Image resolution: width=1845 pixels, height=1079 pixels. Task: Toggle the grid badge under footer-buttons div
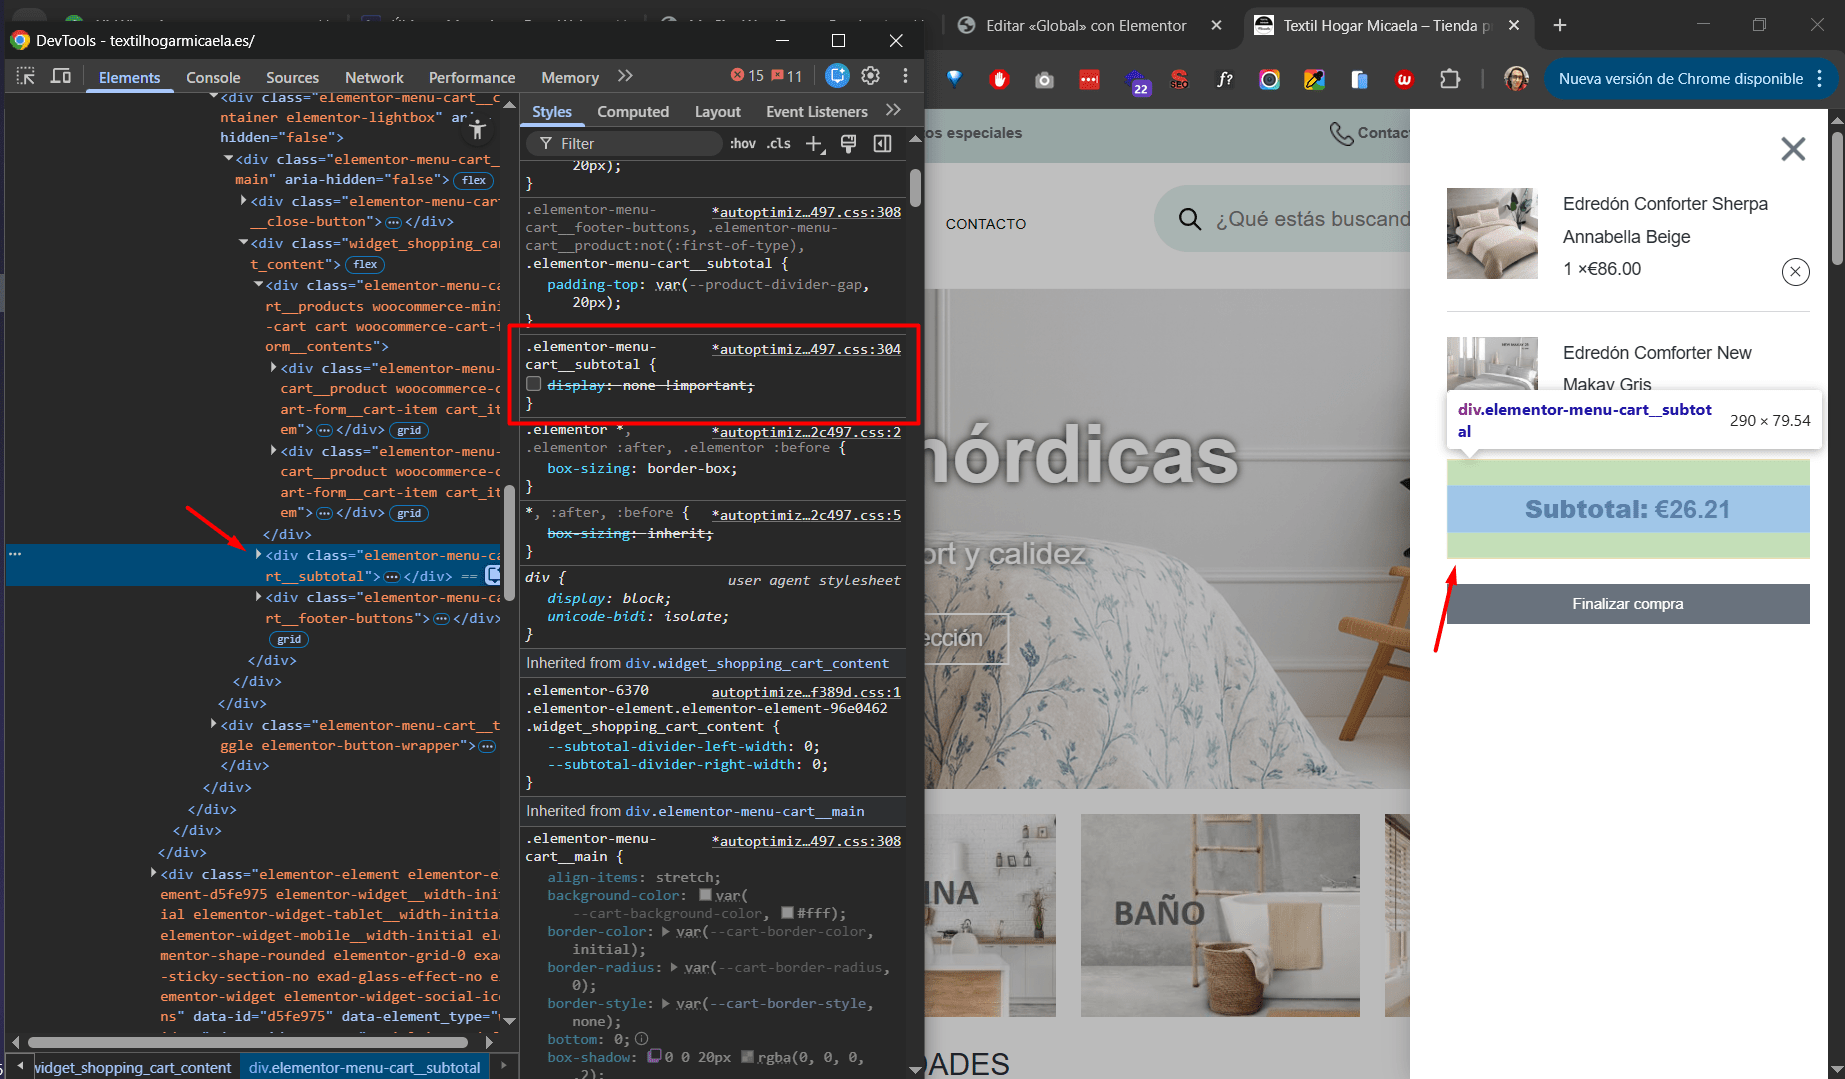(x=289, y=639)
